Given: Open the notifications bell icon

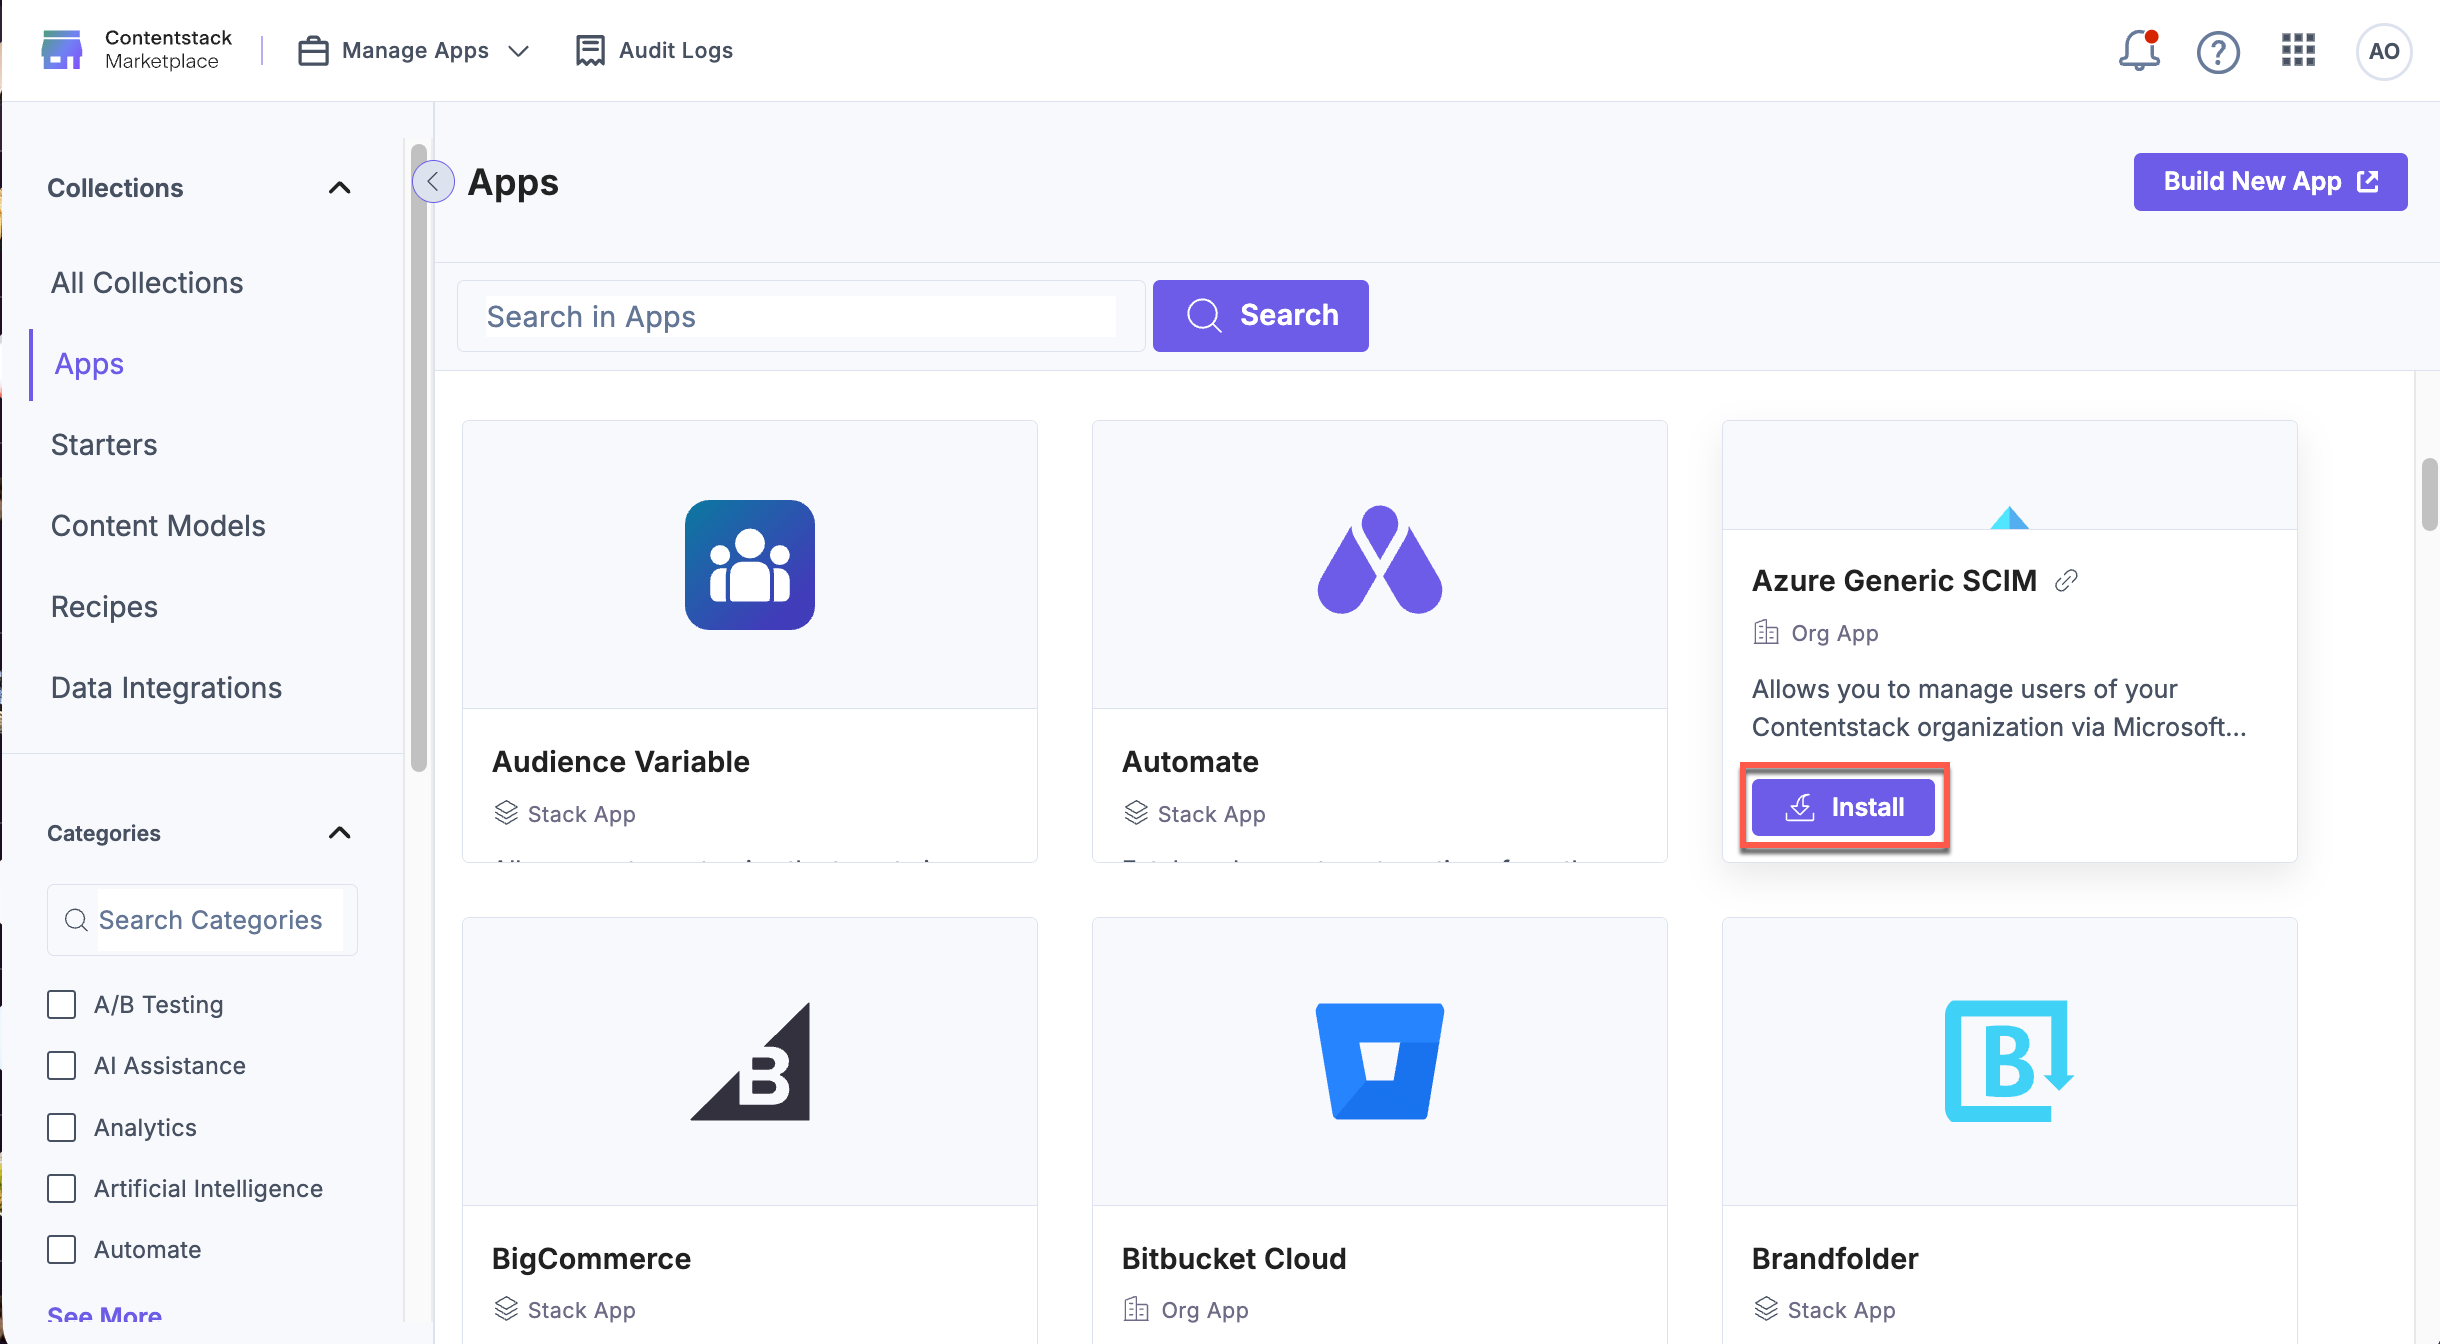Looking at the screenshot, I should (x=2138, y=50).
